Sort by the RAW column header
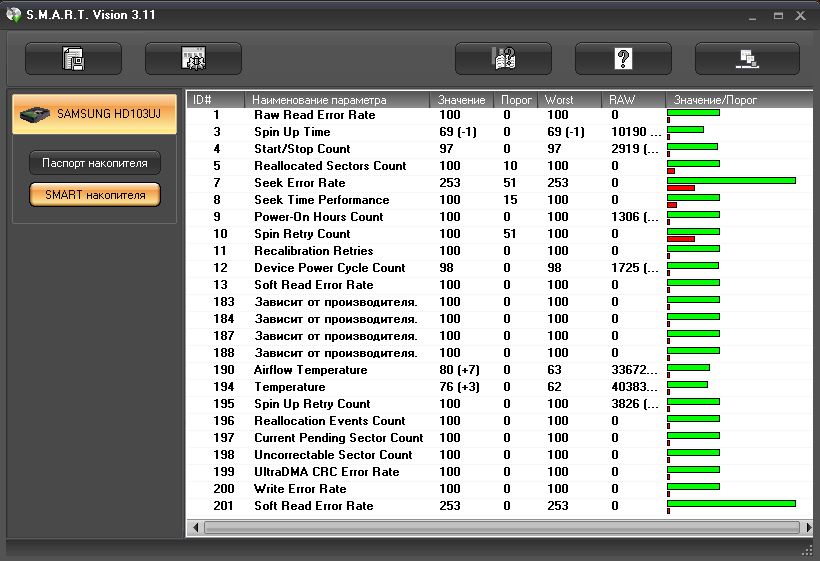The image size is (820, 561). [x=633, y=99]
